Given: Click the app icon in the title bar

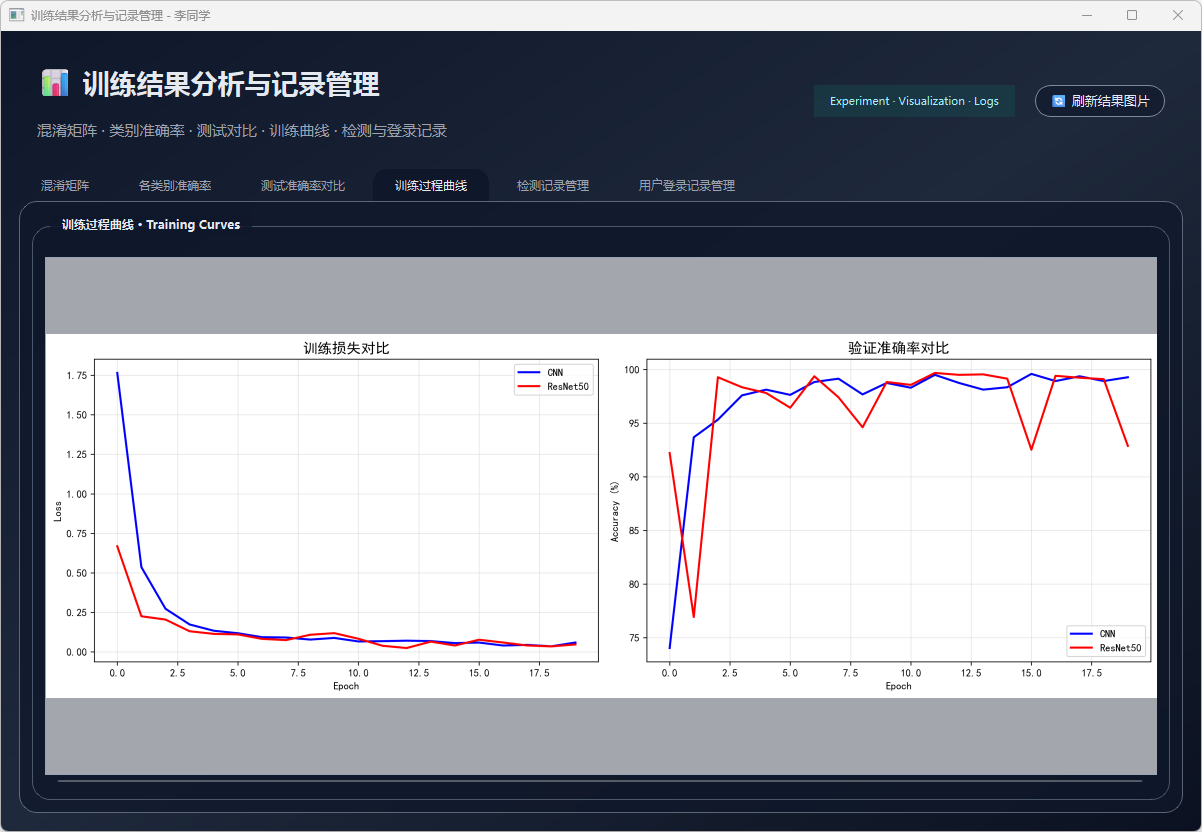Looking at the screenshot, I should (16, 16).
